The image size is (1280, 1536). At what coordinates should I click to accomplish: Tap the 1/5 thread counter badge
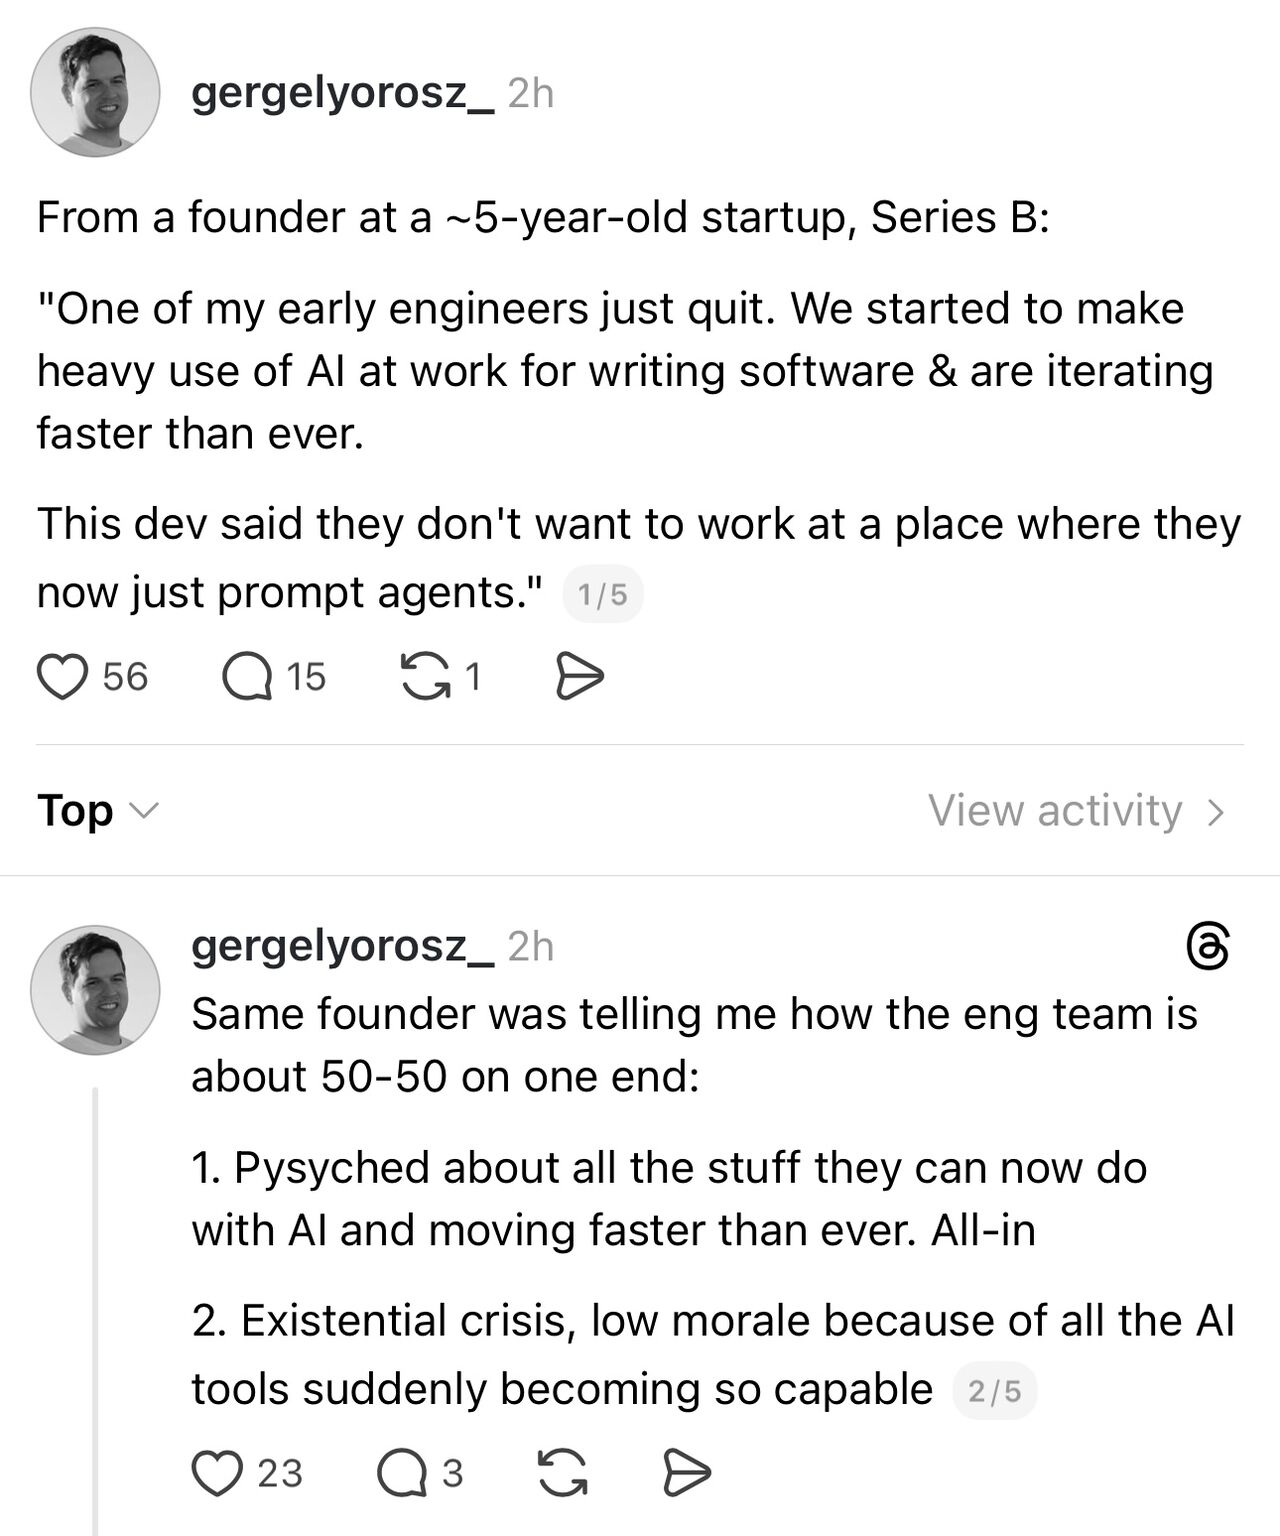[x=603, y=595]
